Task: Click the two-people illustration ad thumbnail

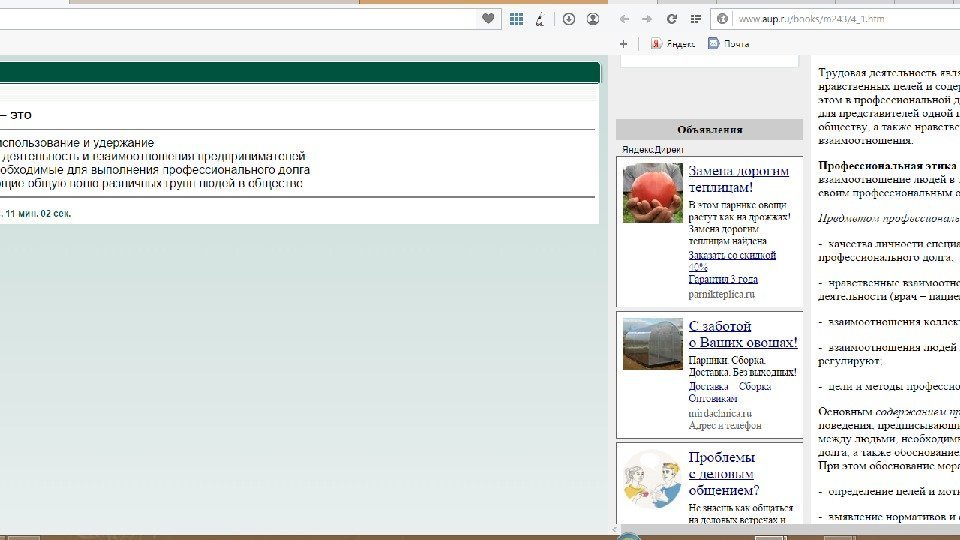Action: point(653,480)
